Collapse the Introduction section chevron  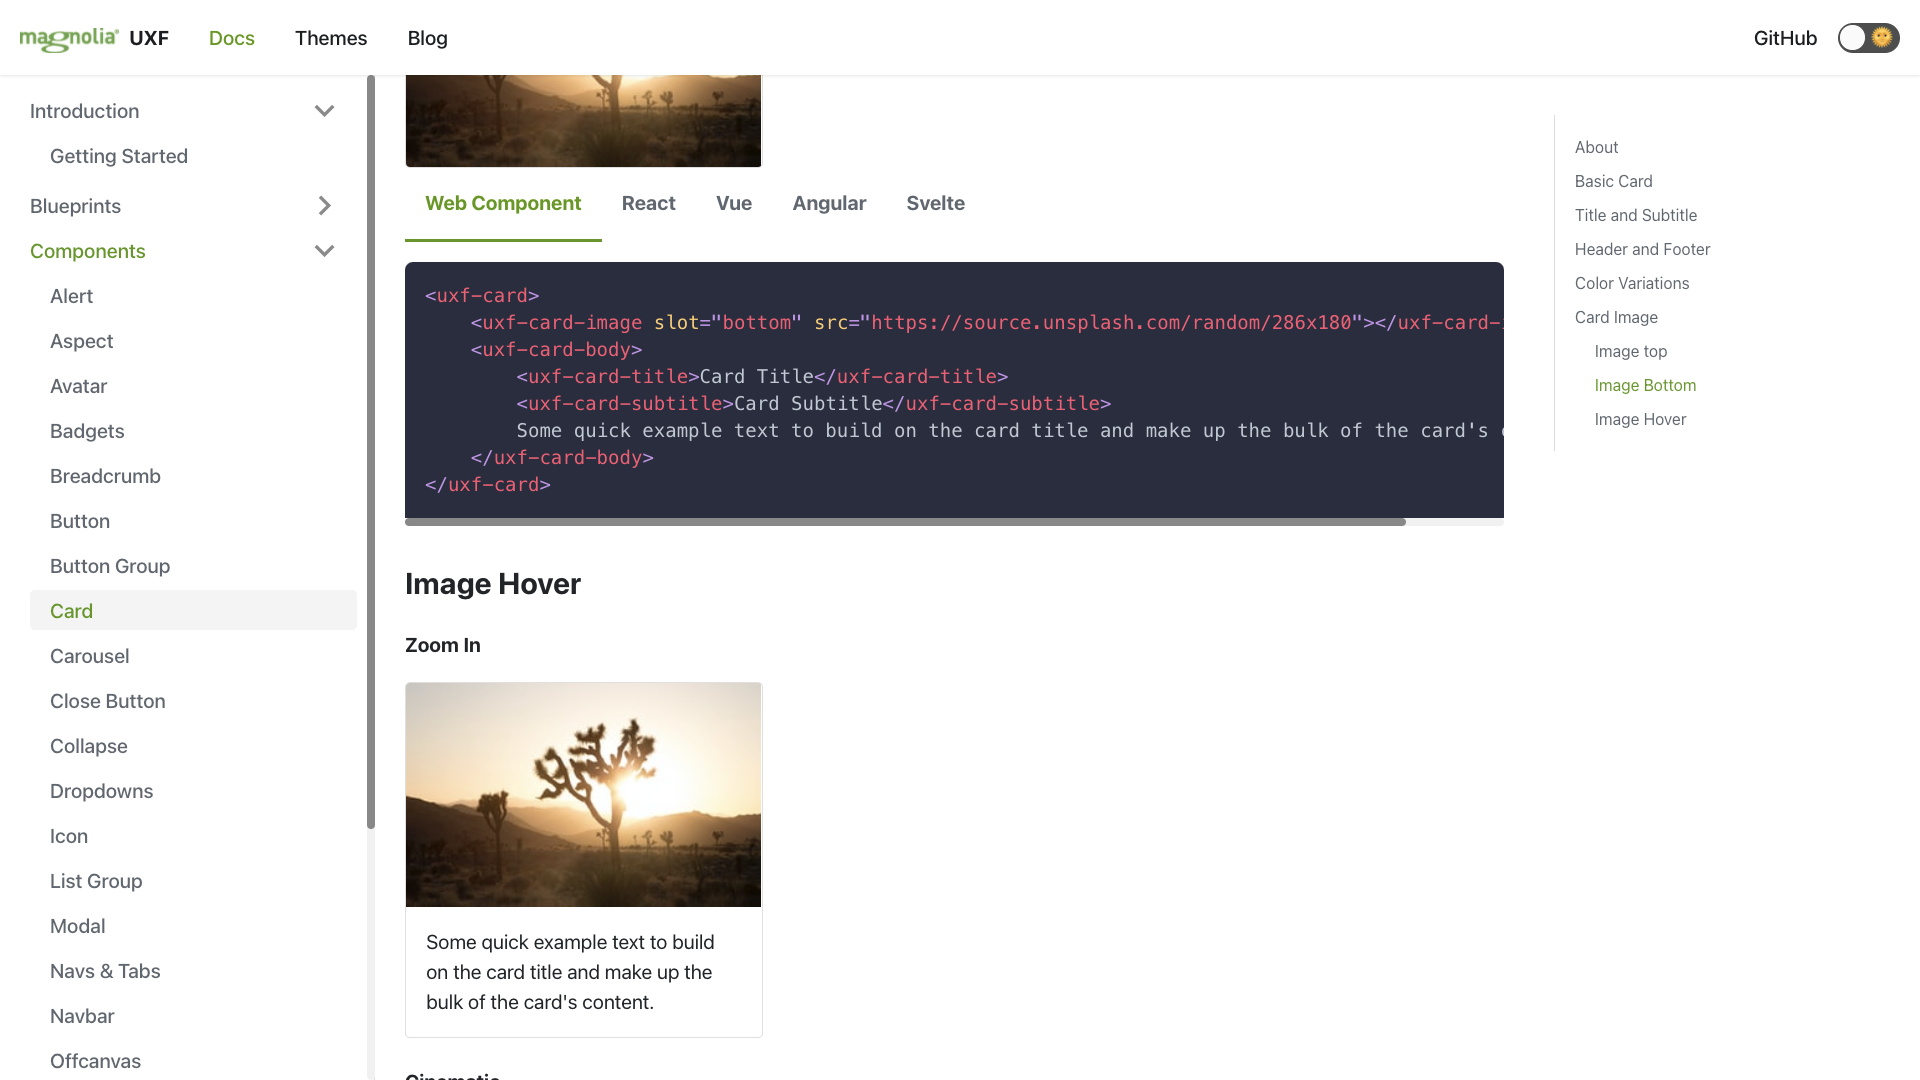[x=324, y=111]
